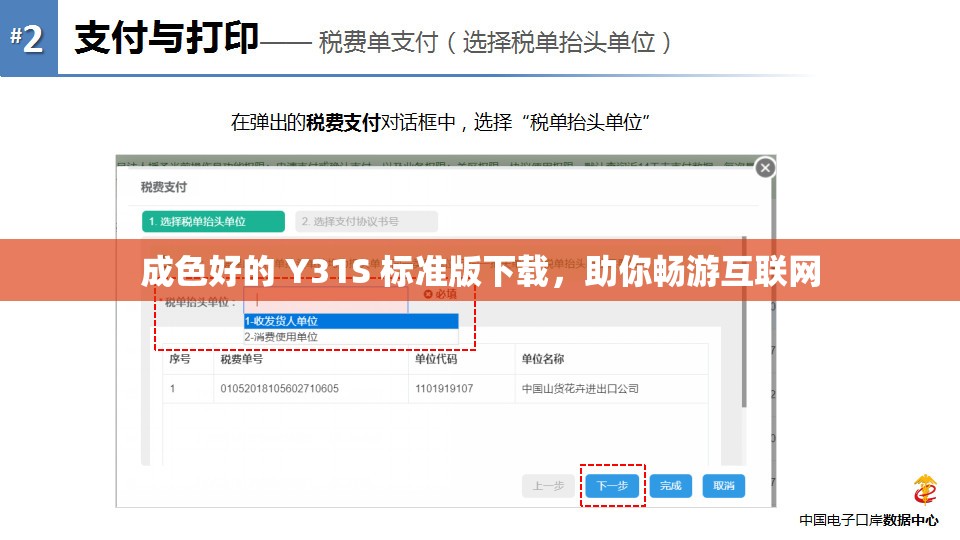Click the 取消 button
This screenshot has width=960, height=540.
tap(724, 486)
